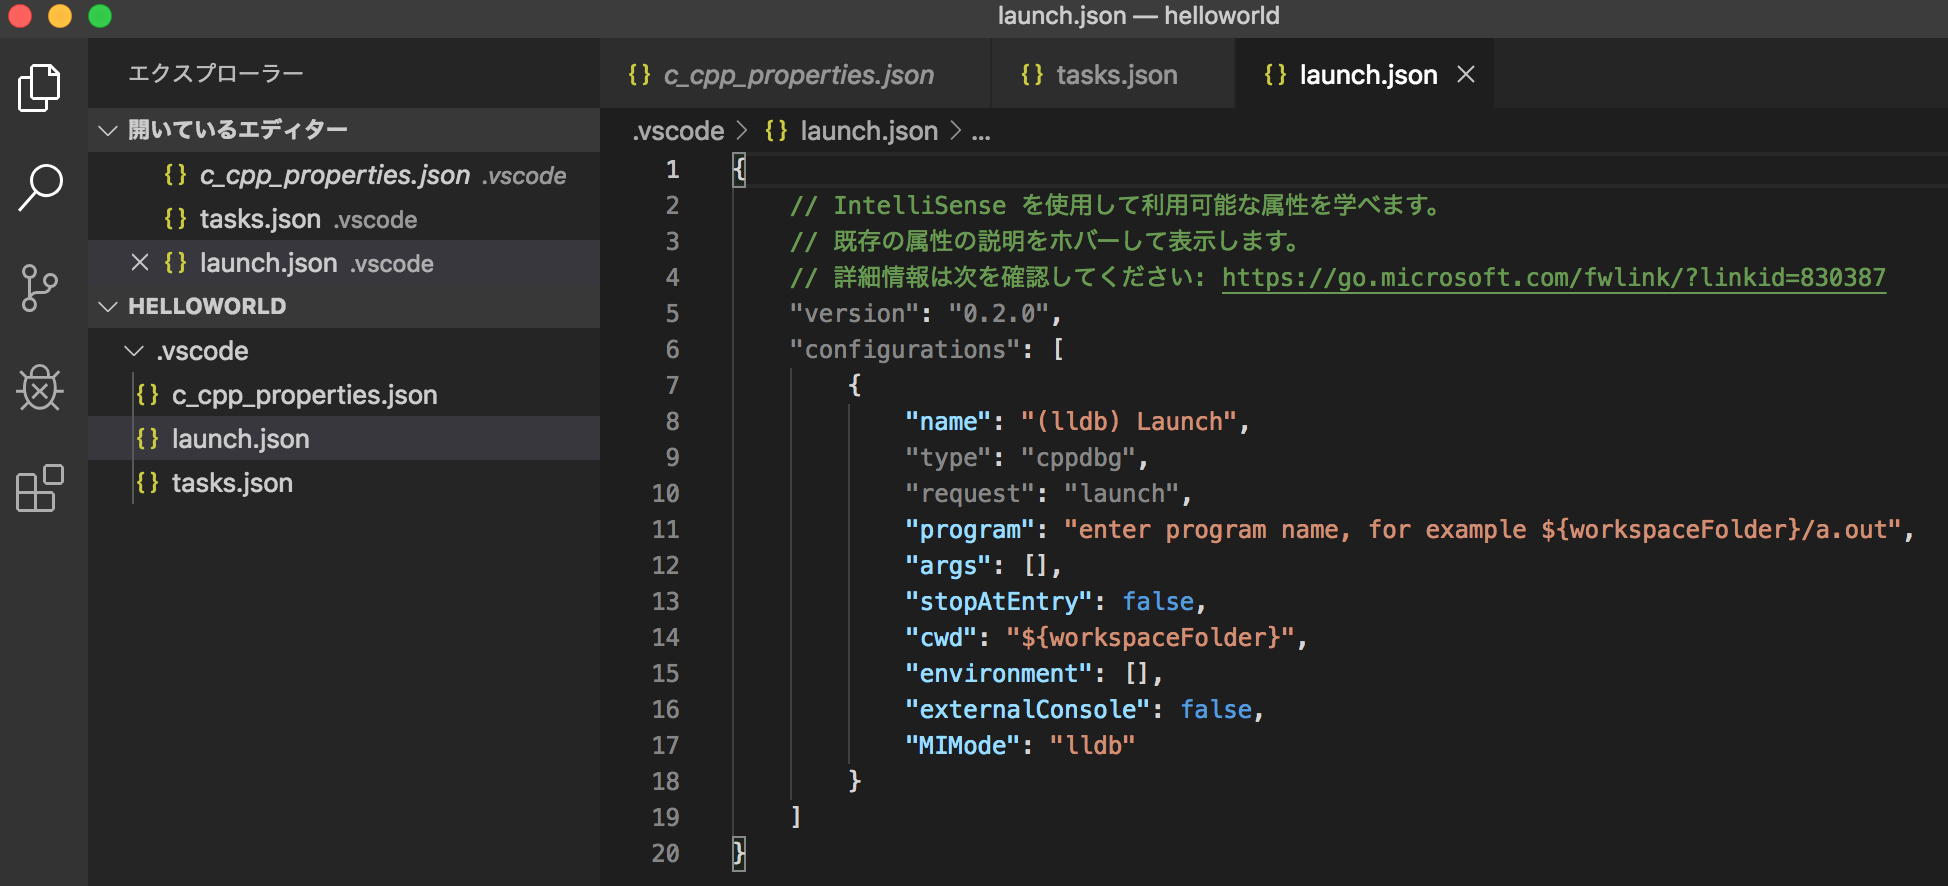Click JSON braces icon on tasks.json tab
The height and width of the screenshot is (886, 1948).
(x=1032, y=75)
